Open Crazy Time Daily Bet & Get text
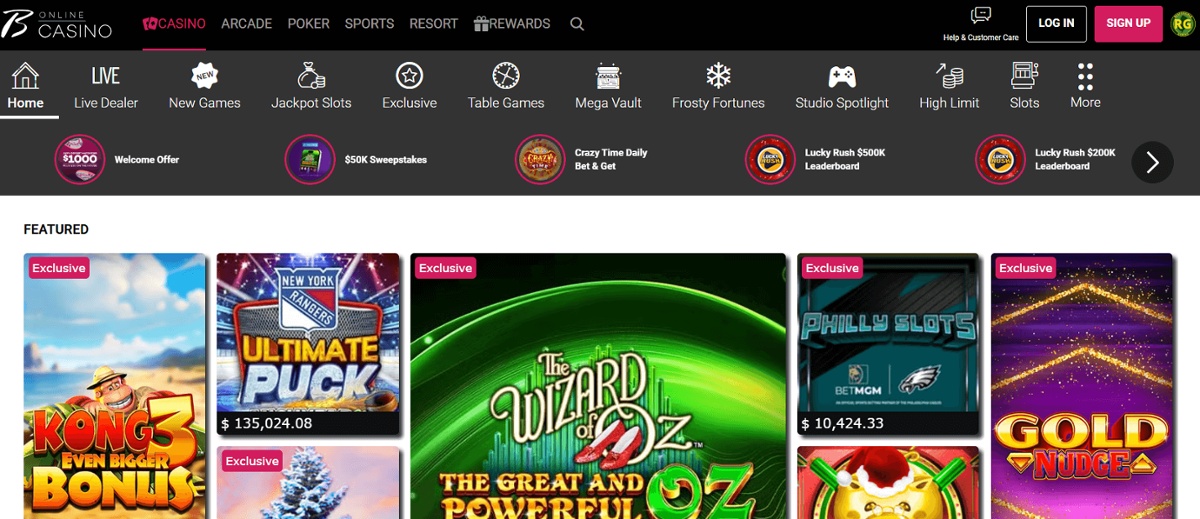1200x519 pixels. click(611, 160)
